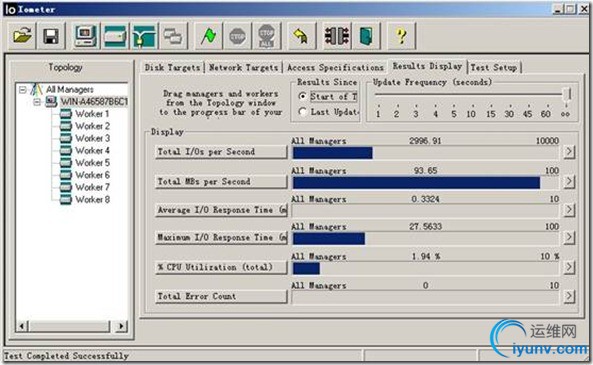The width and height of the screenshot is (593, 365).
Task: Start a new manager
Action: tap(86, 36)
